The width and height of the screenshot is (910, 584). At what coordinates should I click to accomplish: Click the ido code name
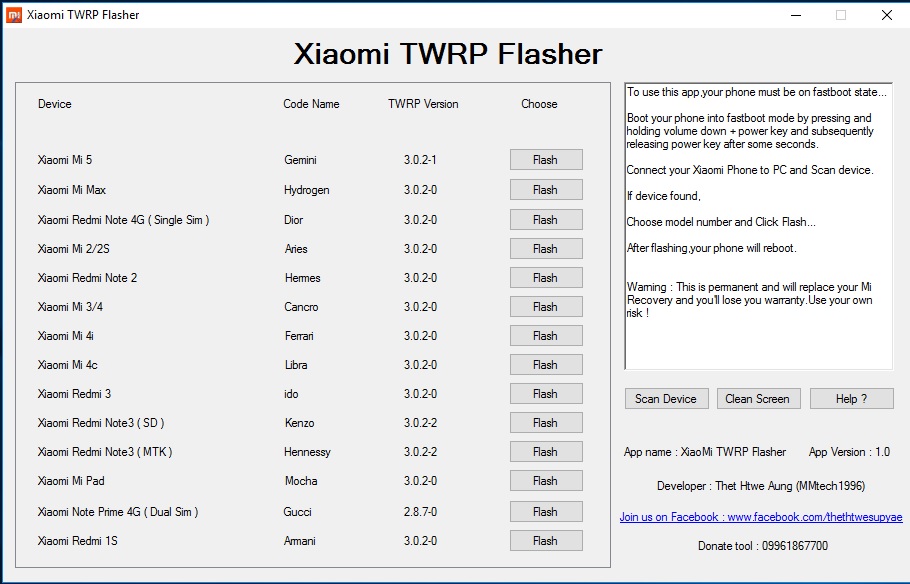pos(291,394)
